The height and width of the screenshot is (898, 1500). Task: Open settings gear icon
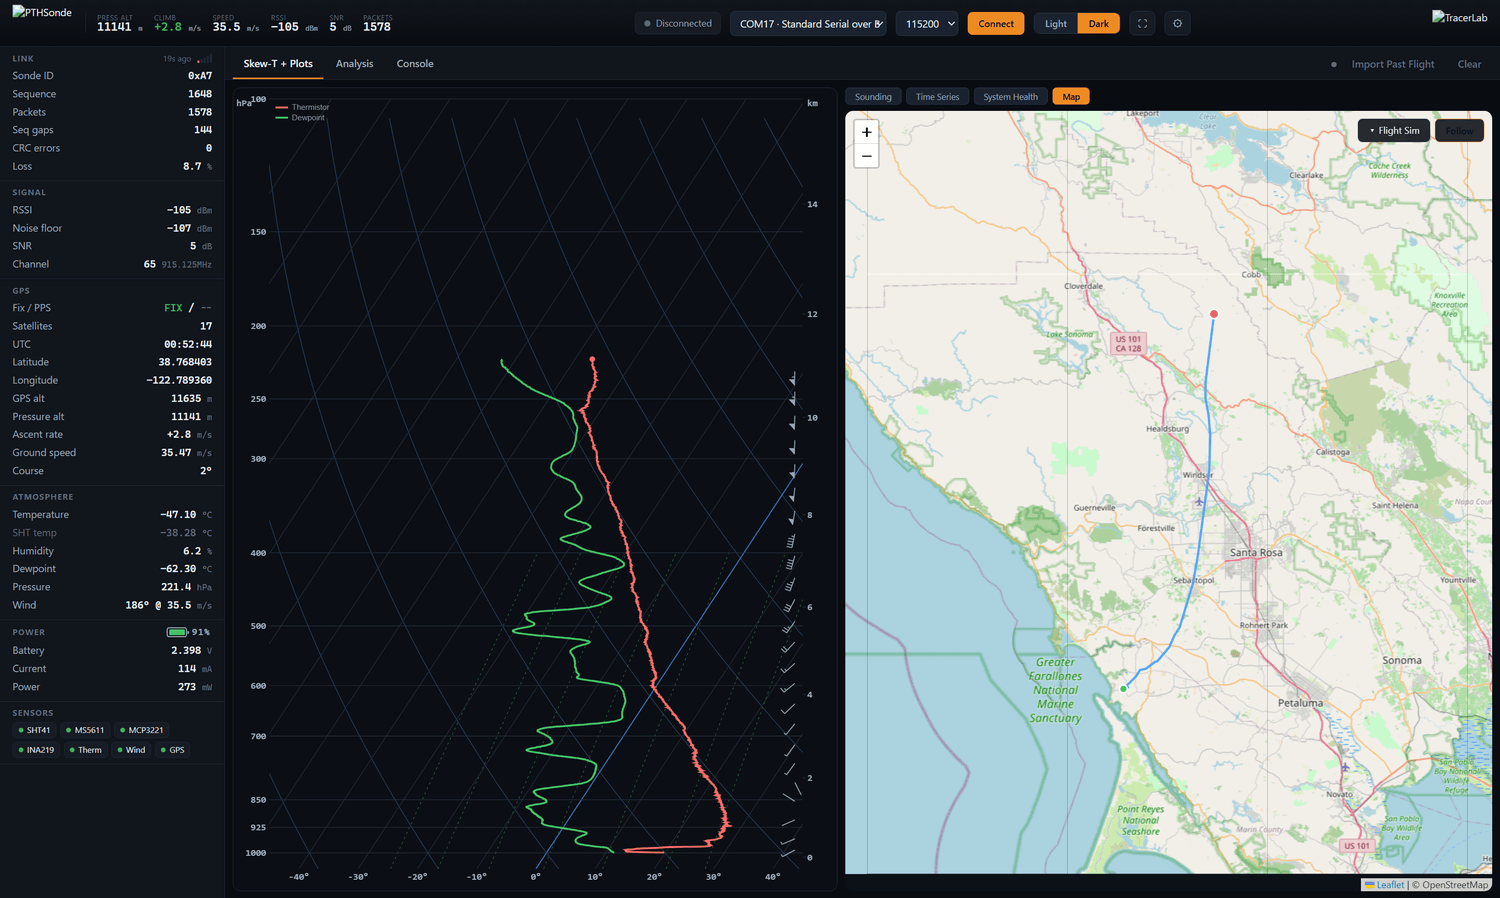click(1177, 23)
